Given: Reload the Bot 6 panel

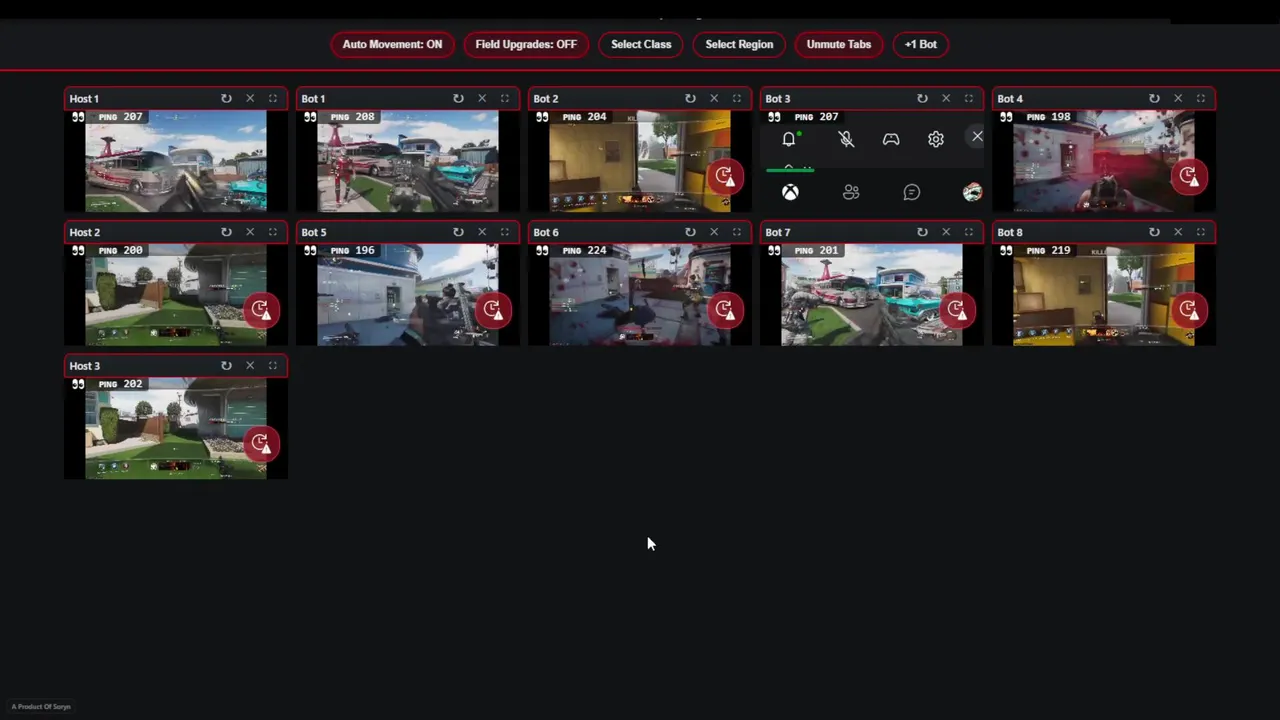Looking at the screenshot, I should tap(690, 232).
